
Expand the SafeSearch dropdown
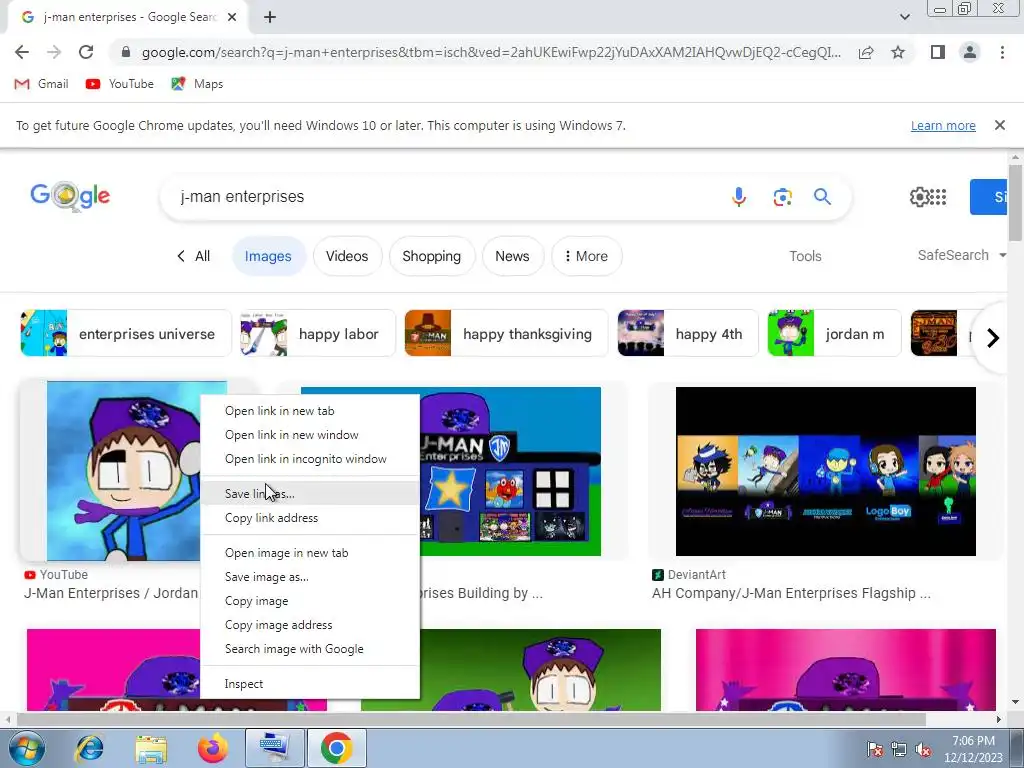pyautogui.click(x=961, y=255)
